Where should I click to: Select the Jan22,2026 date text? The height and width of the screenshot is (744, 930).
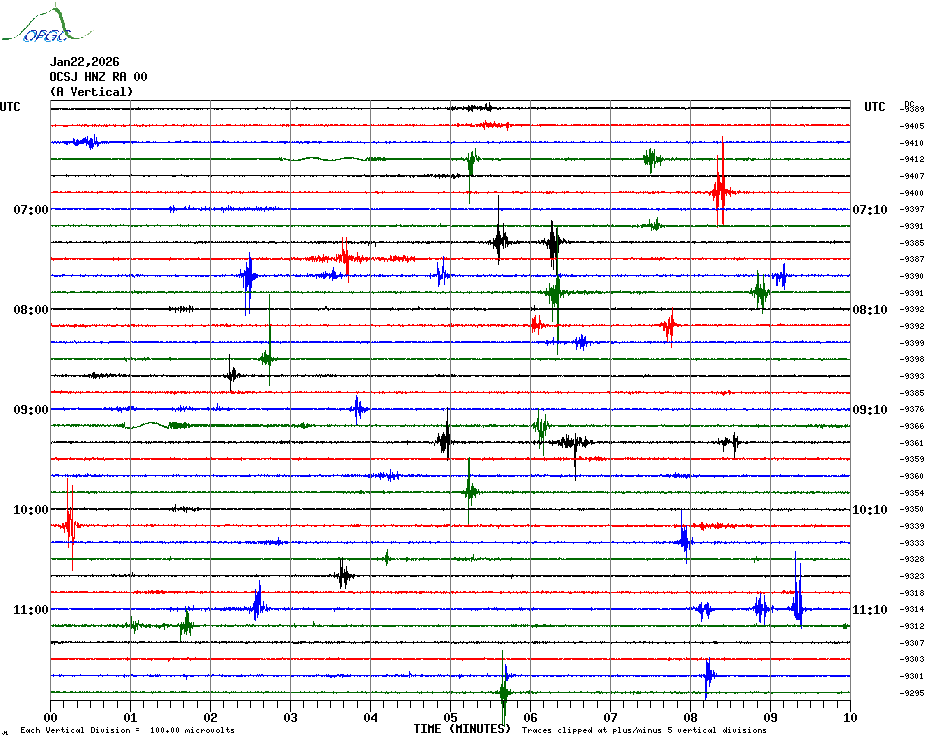click(x=84, y=62)
